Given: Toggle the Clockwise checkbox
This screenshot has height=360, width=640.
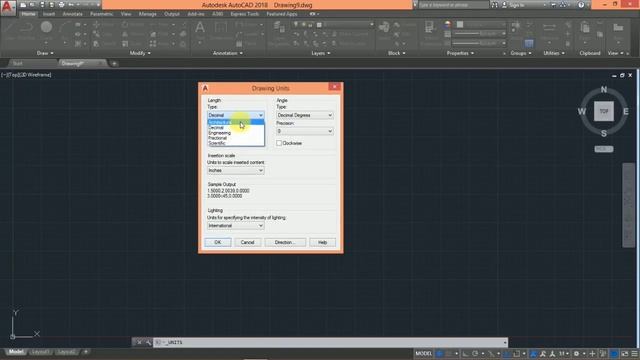Looking at the screenshot, I should (279, 143).
